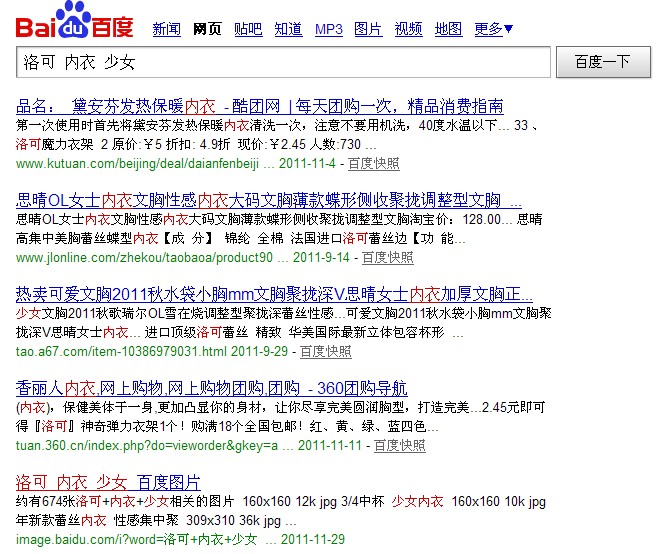The width and height of the screenshot is (659, 554).
Task: Click the URL www.jlonline.com/zhekou/taobaoa
Action: [x=144, y=257]
